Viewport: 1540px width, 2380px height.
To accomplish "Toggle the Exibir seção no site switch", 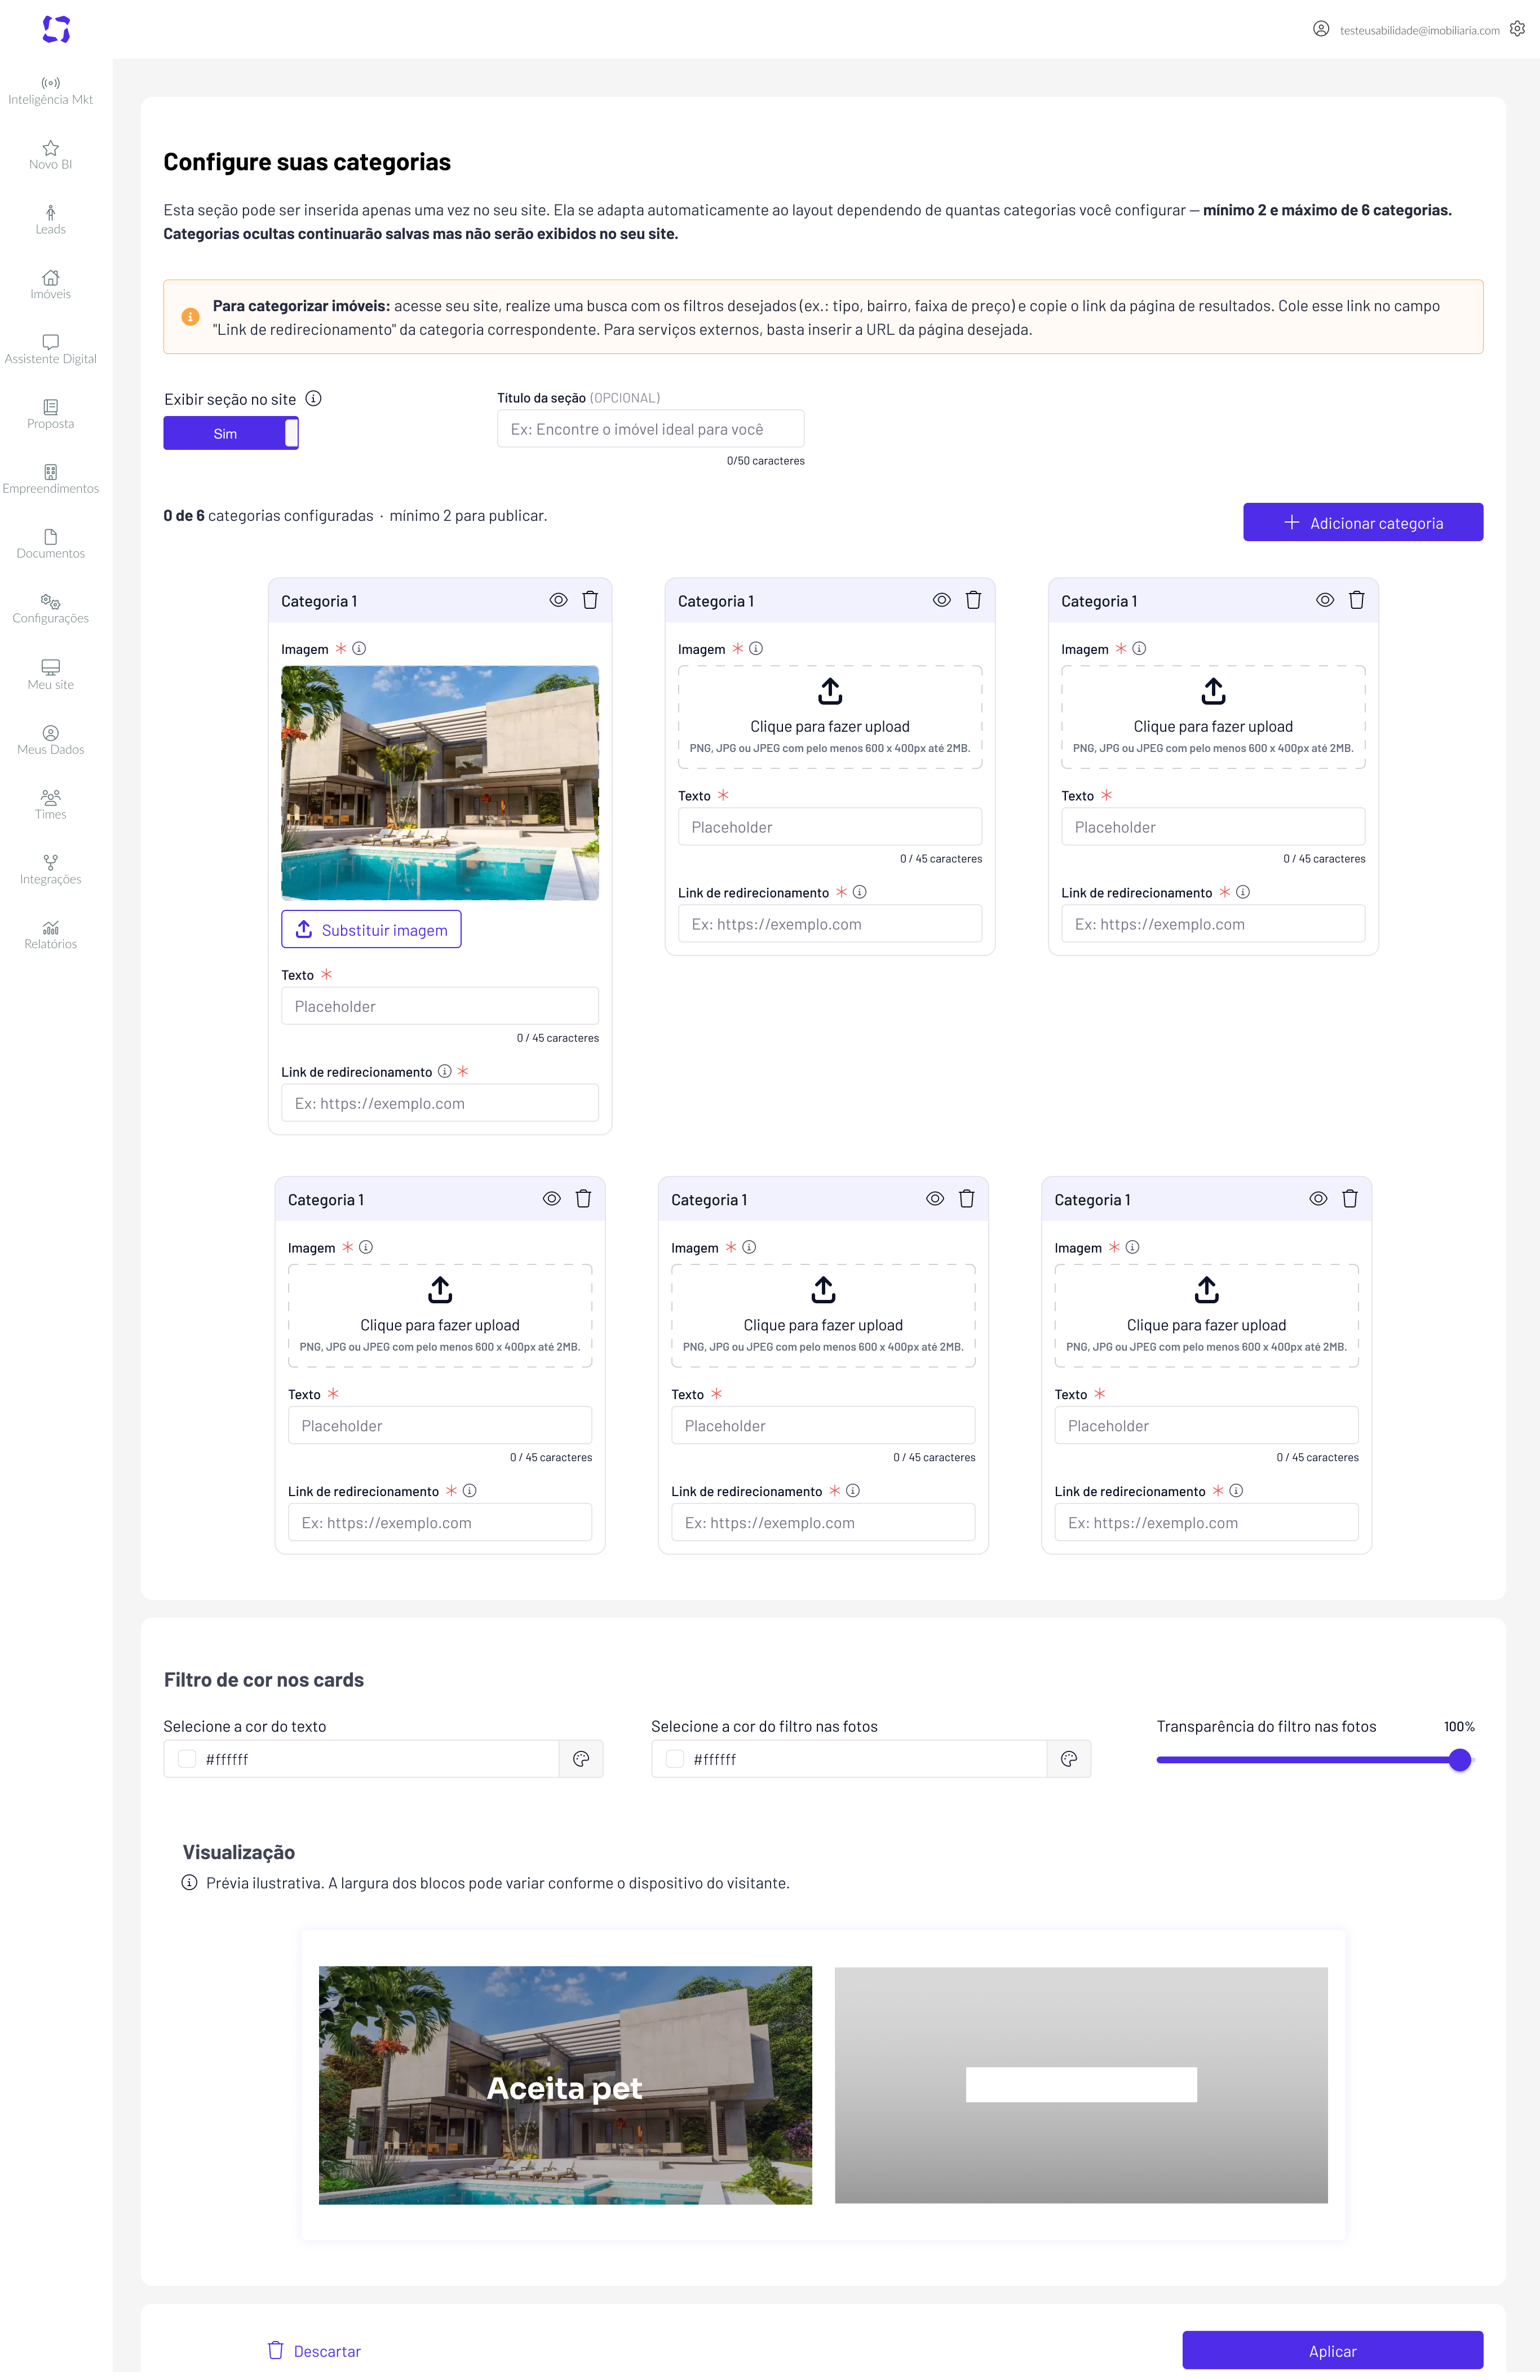I will coord(231,434).
